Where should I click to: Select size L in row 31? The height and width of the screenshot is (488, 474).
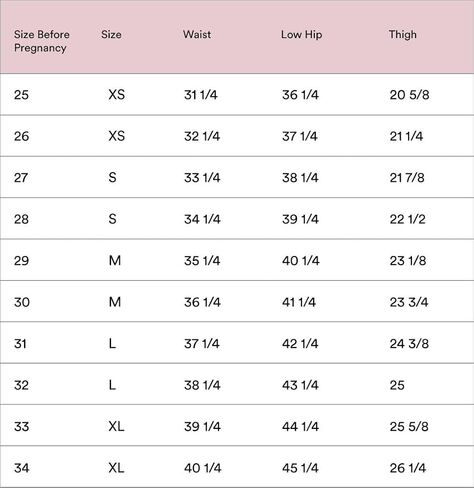pos(112,344)
